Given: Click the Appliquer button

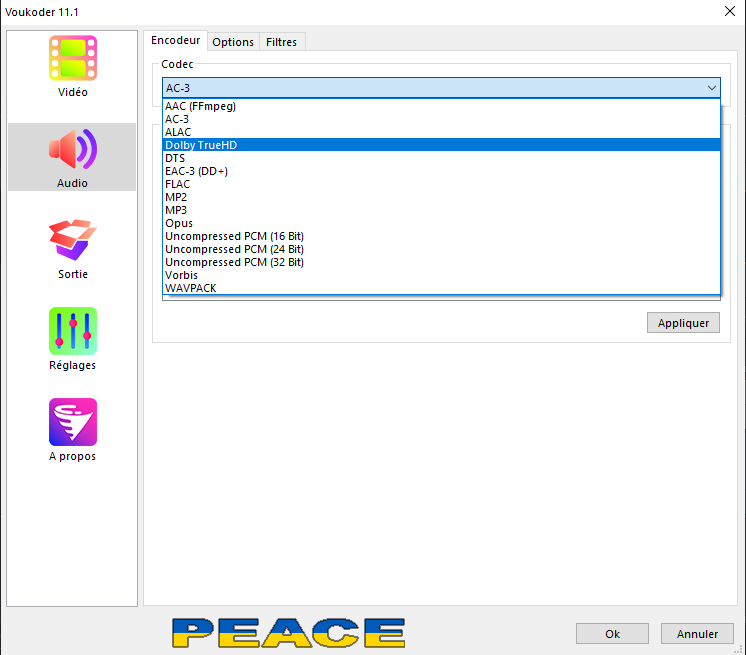Looking at the screenshot, I should [x=683, y=323].
